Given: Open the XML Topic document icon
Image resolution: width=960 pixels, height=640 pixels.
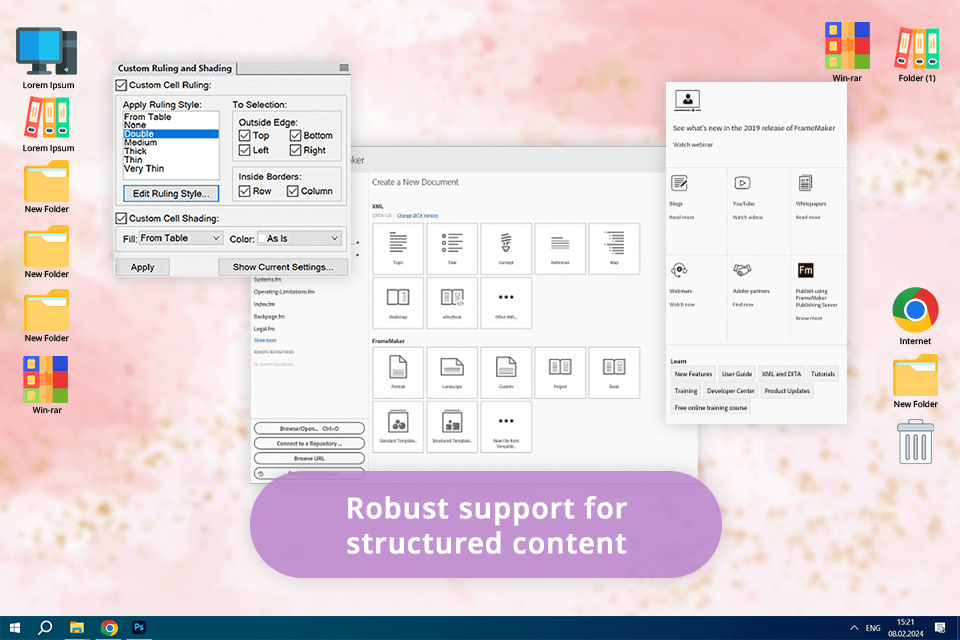Looking at the screenshot, I should click(x=398, y=248).
